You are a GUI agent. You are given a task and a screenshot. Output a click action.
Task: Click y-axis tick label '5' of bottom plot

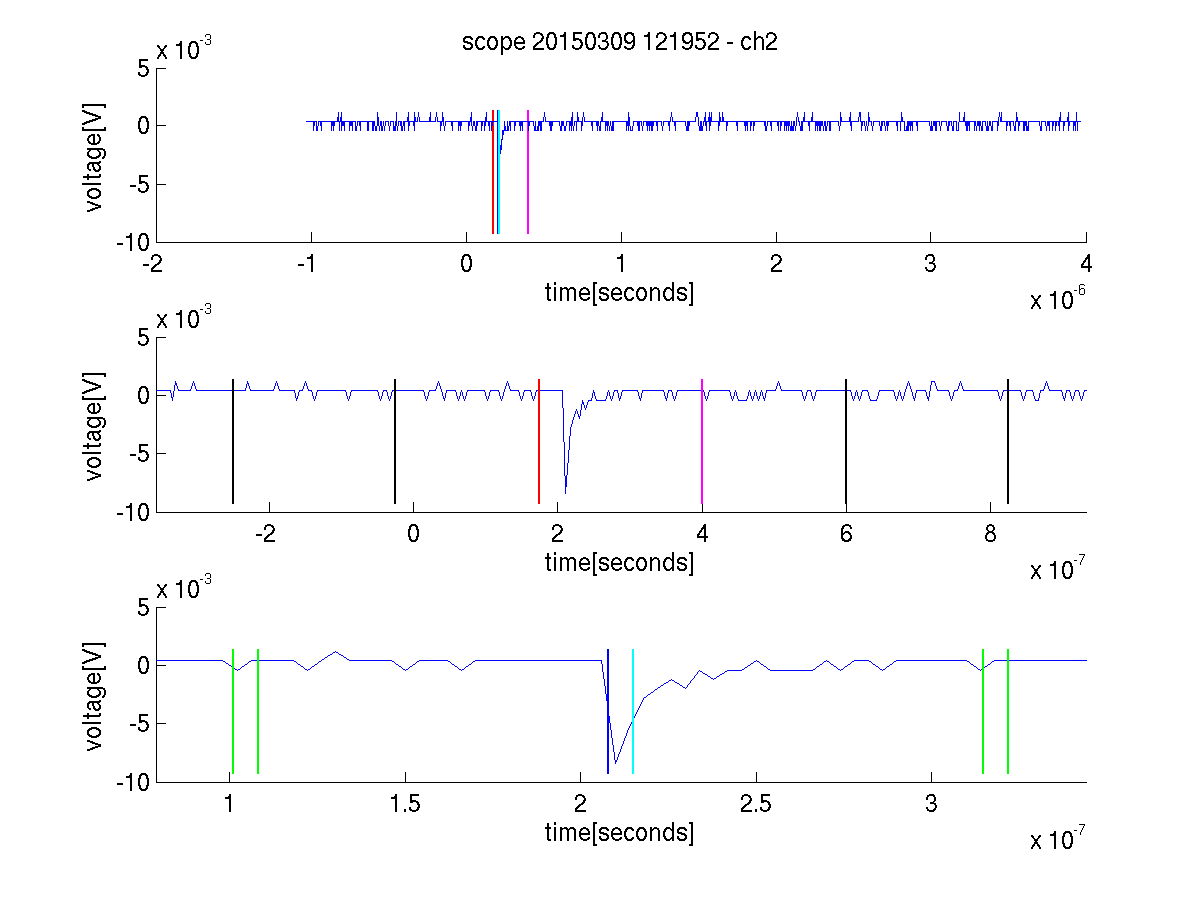tap(144, 606)
